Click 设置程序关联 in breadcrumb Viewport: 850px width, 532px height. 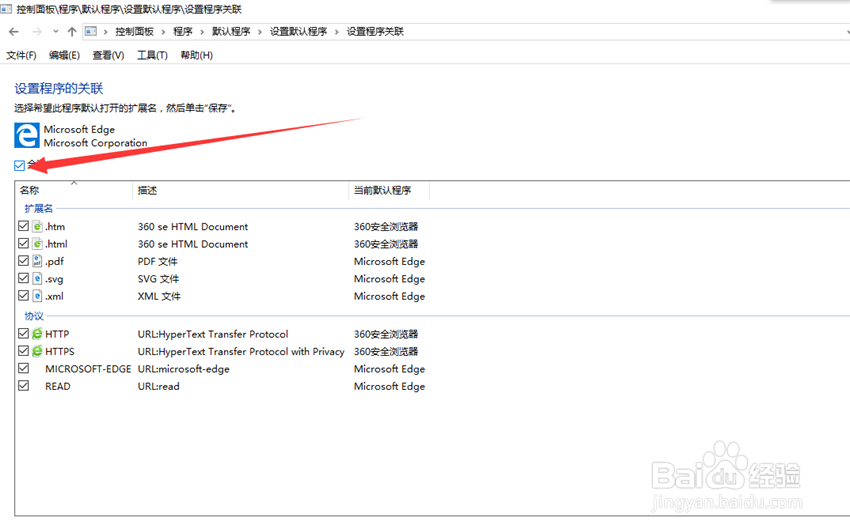click(375, 31)
